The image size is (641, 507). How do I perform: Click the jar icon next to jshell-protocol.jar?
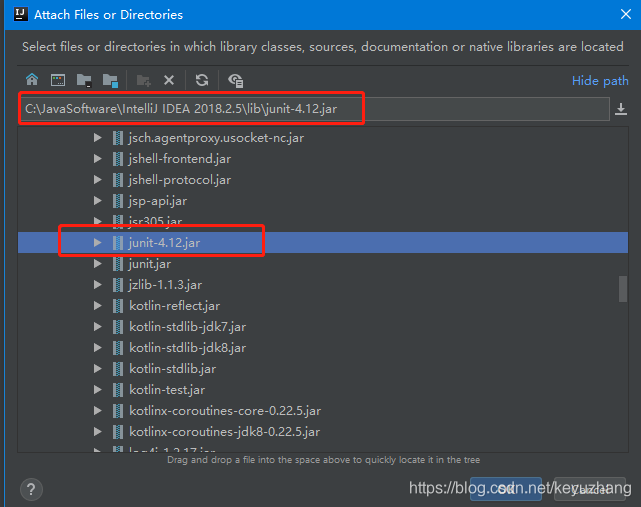[x=118, y=180]
